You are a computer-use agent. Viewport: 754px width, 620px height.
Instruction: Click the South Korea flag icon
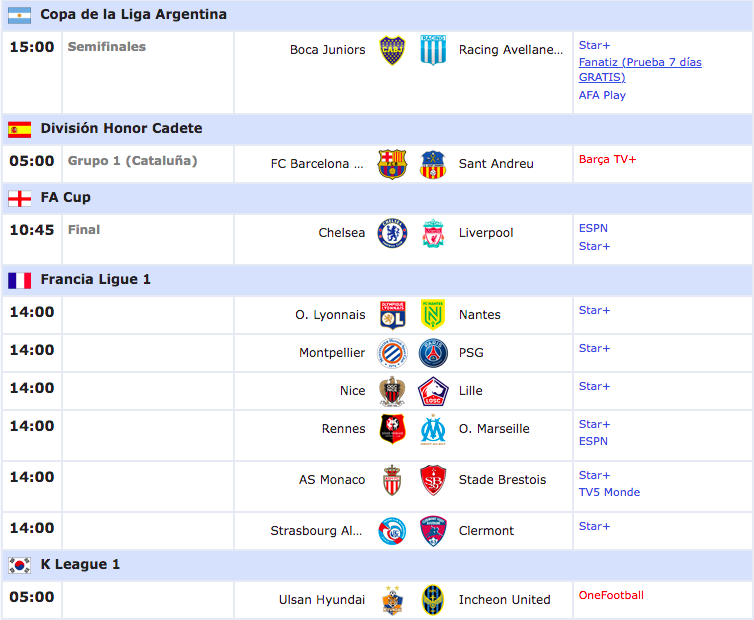20,565
